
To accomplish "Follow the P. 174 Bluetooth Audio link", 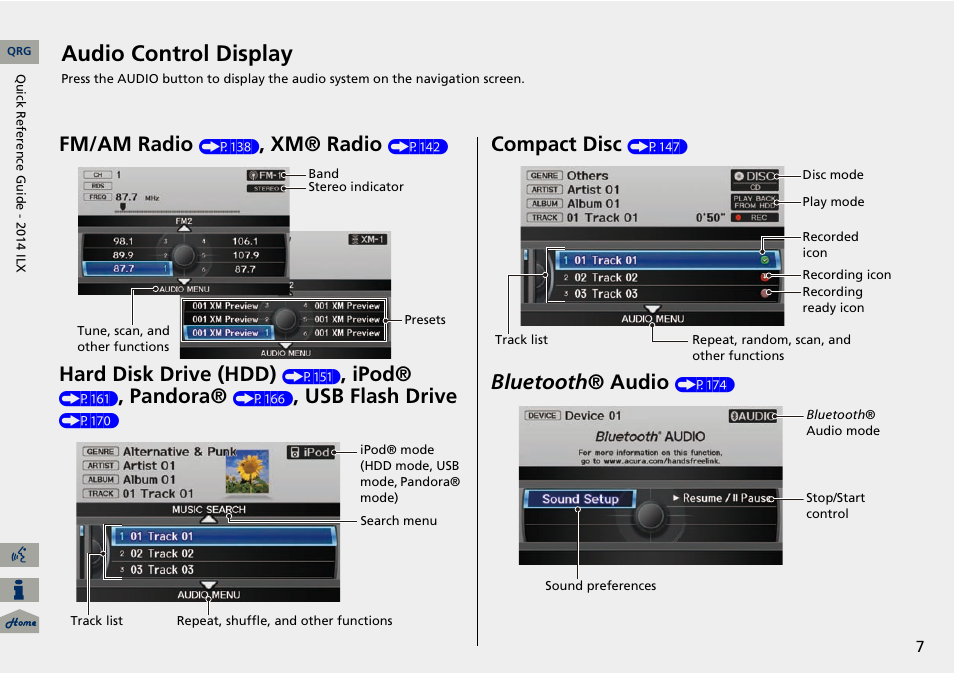I will [705, 384].
